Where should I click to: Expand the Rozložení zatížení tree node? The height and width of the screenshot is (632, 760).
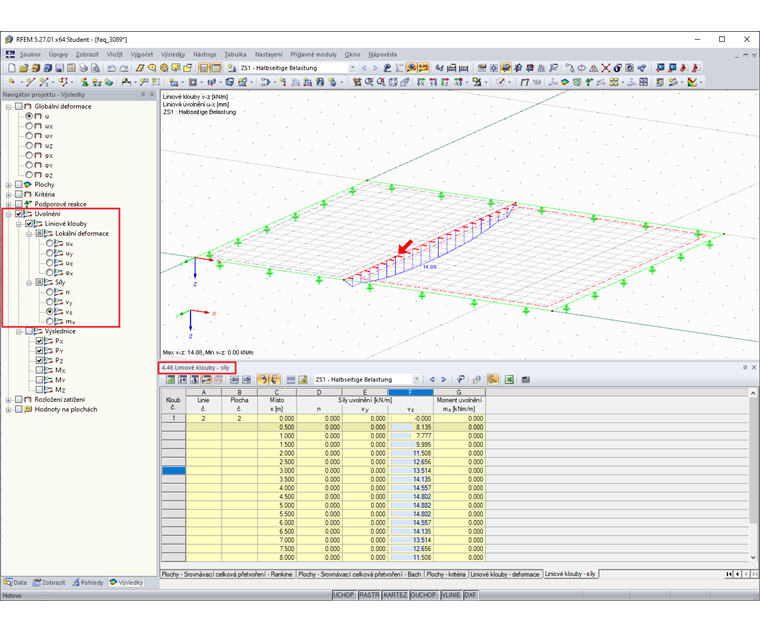[x=8, y=400]
